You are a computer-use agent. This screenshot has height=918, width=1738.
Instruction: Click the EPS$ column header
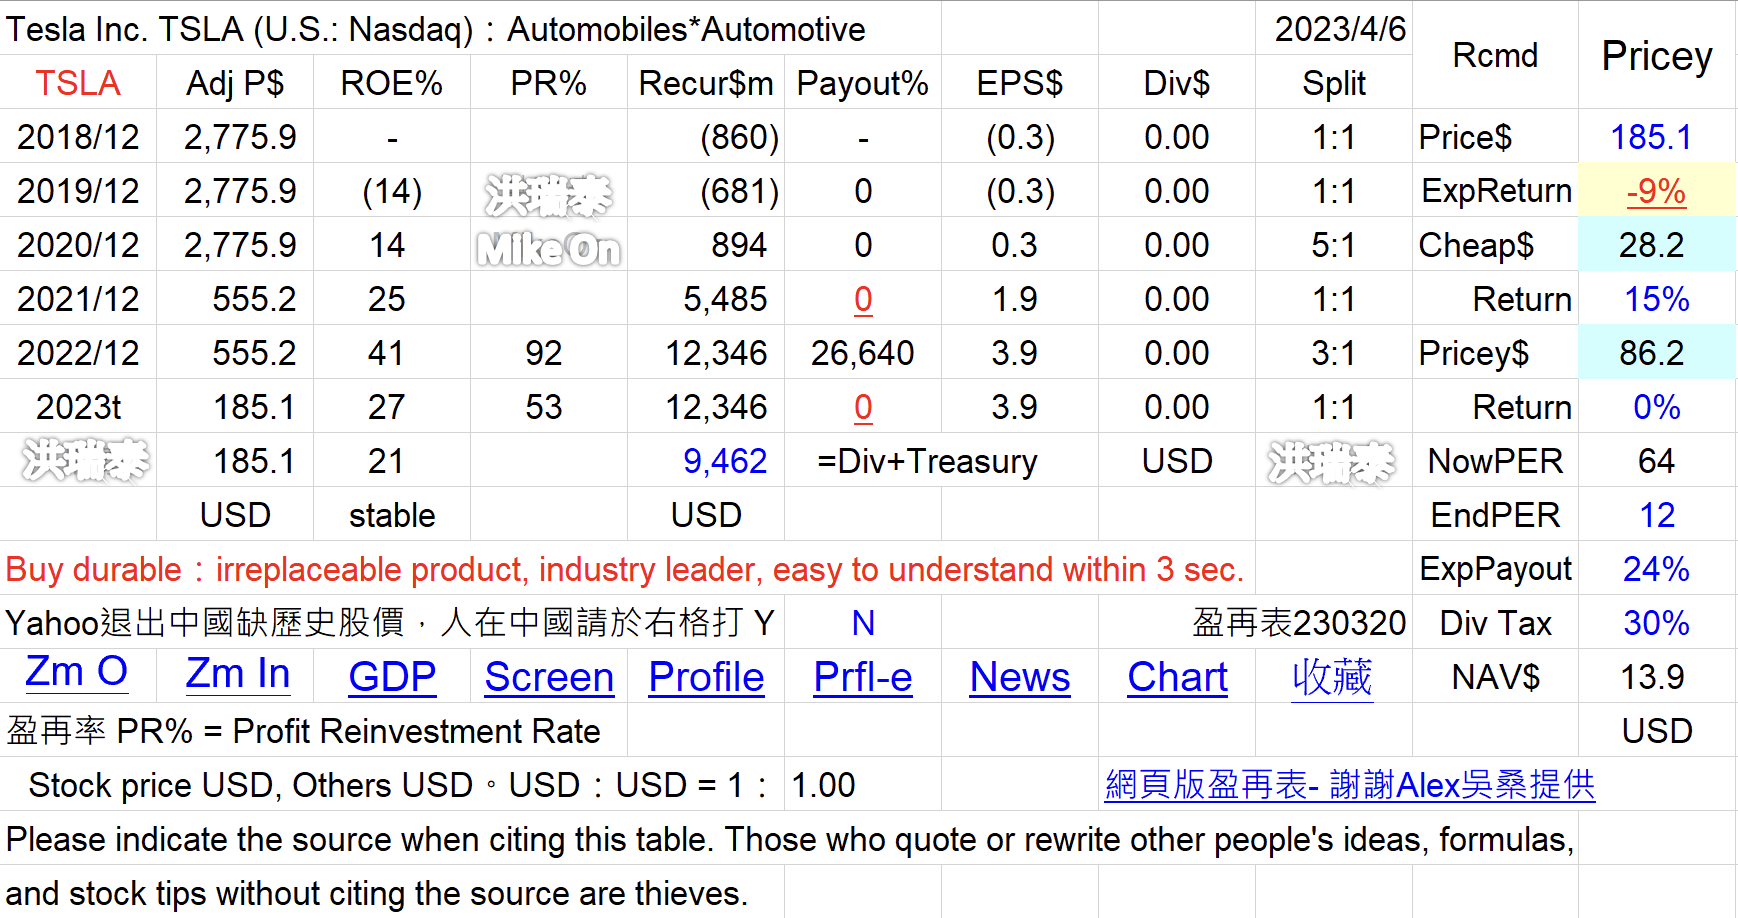1020,83
